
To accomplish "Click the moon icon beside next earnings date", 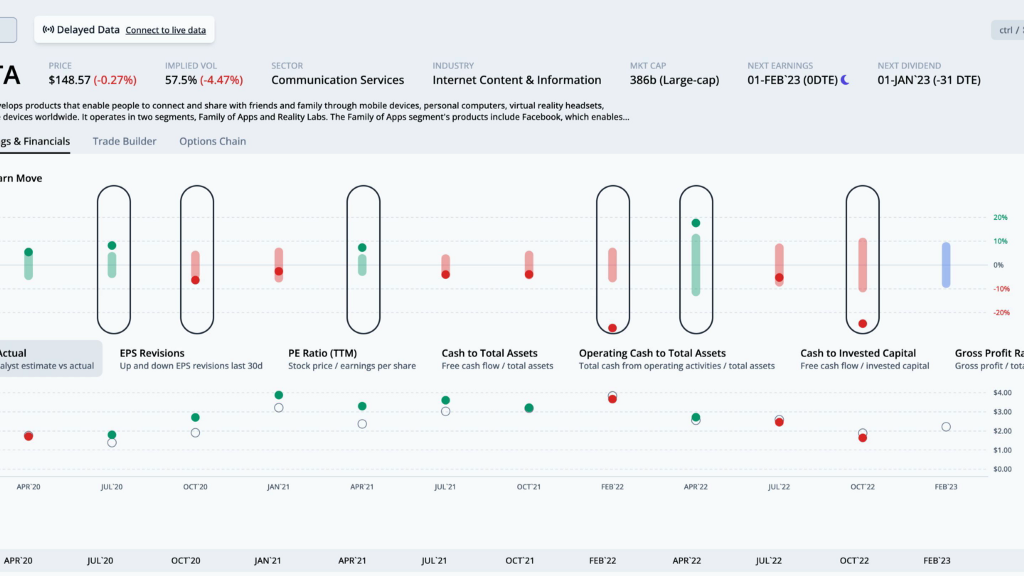I will point(845,80).
